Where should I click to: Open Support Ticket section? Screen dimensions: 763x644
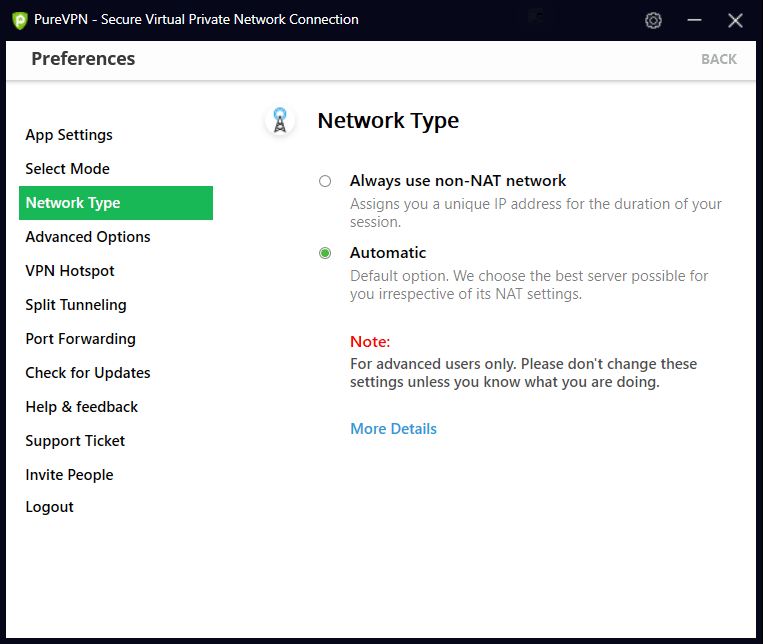[x=75, y=441]
